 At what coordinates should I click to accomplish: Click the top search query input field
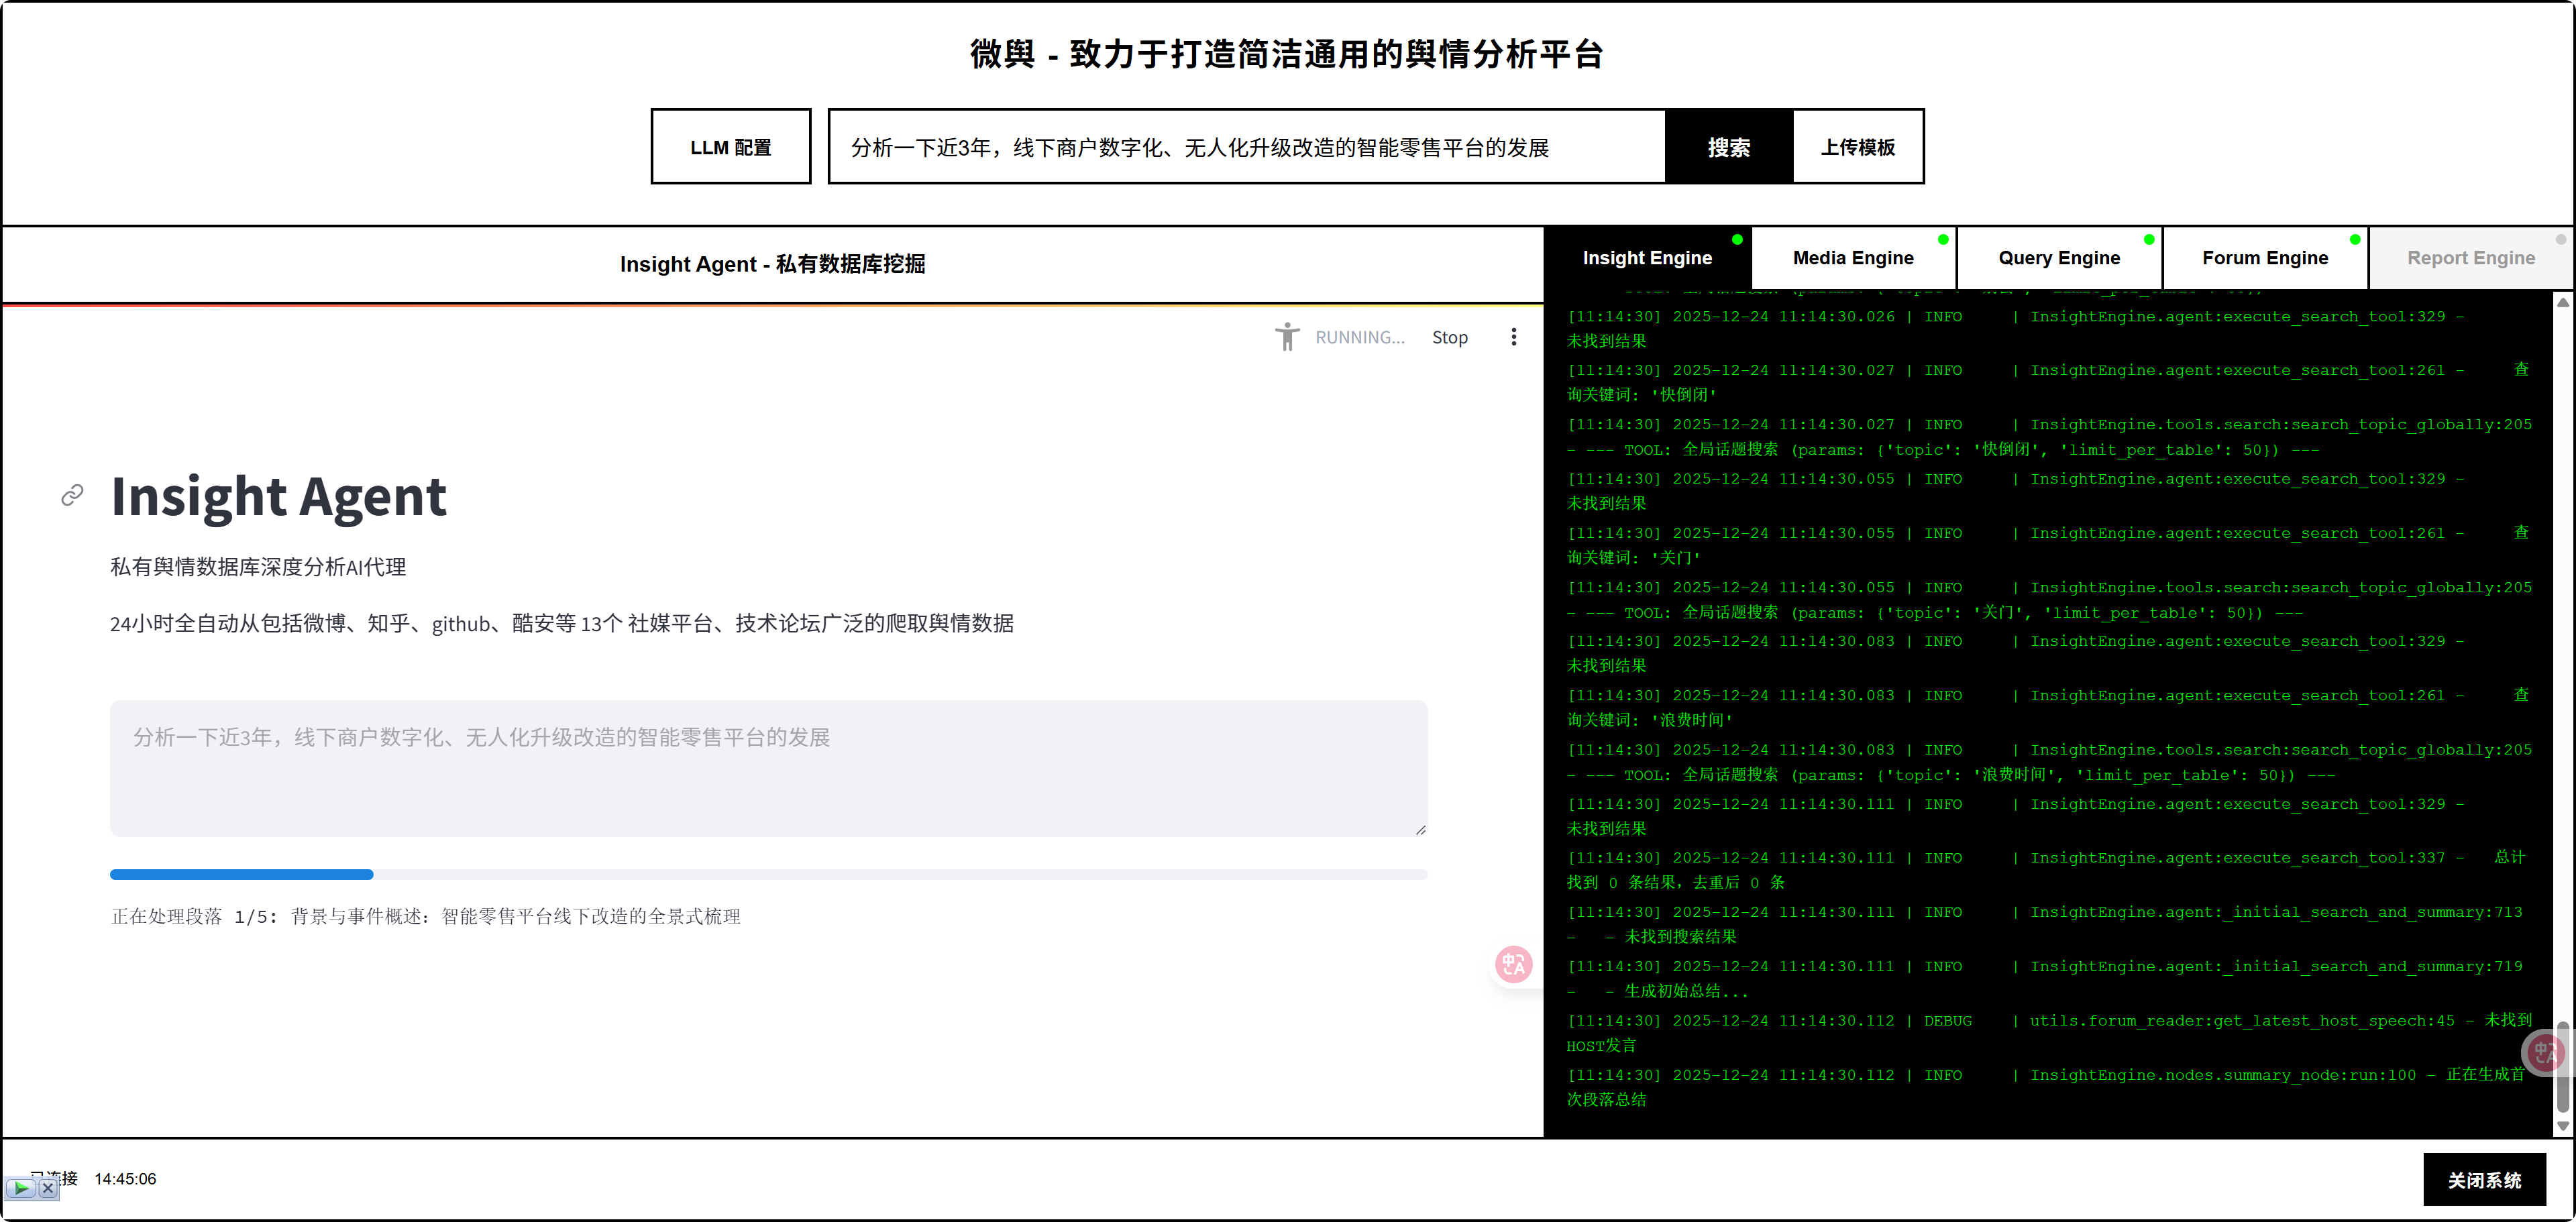1245,147
